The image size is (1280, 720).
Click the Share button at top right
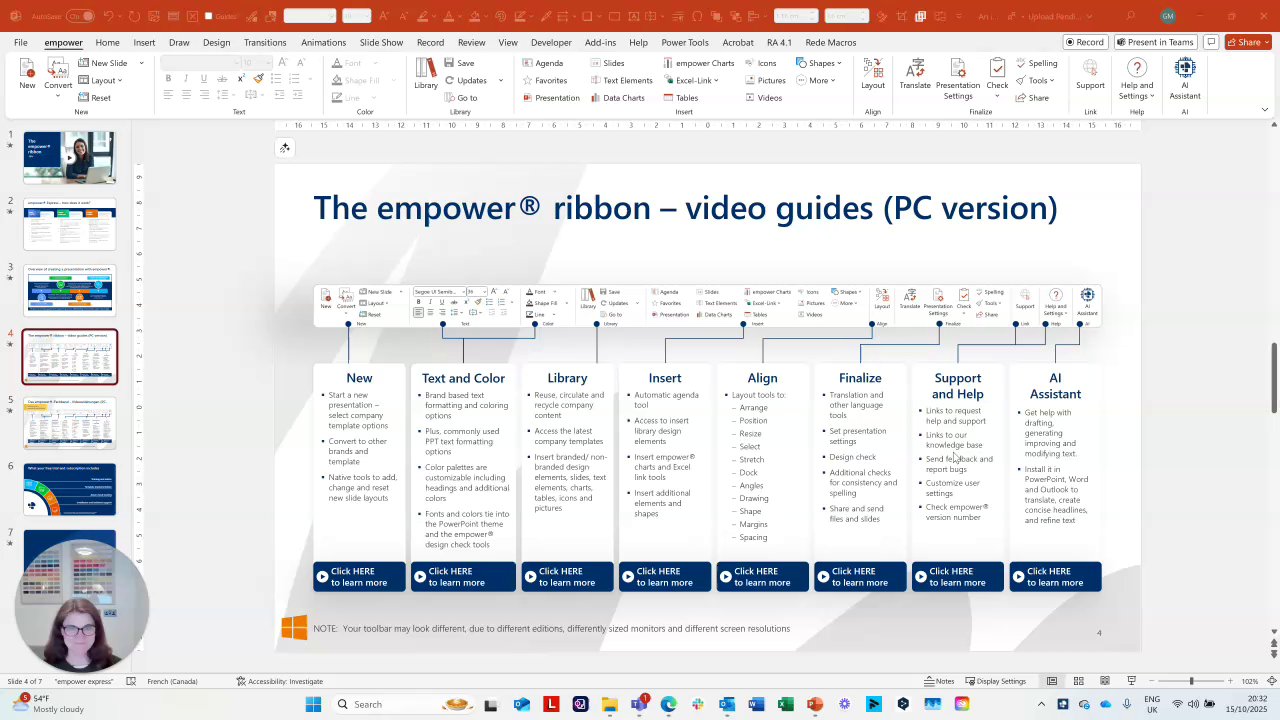tap(1249, 42)
